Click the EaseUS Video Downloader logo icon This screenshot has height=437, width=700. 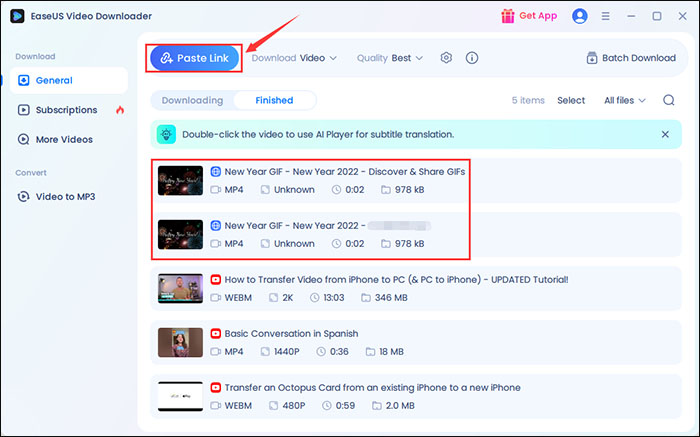(17, 16)
